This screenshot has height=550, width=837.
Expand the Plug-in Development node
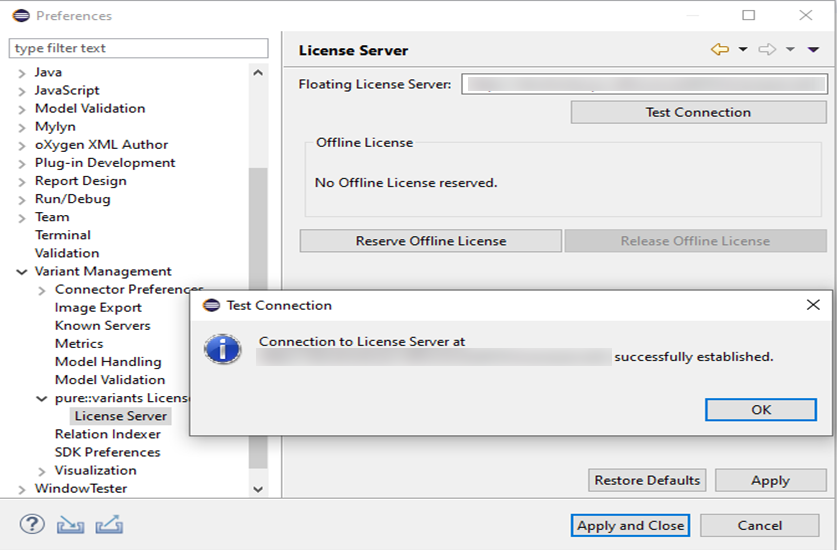coord(22,163)
